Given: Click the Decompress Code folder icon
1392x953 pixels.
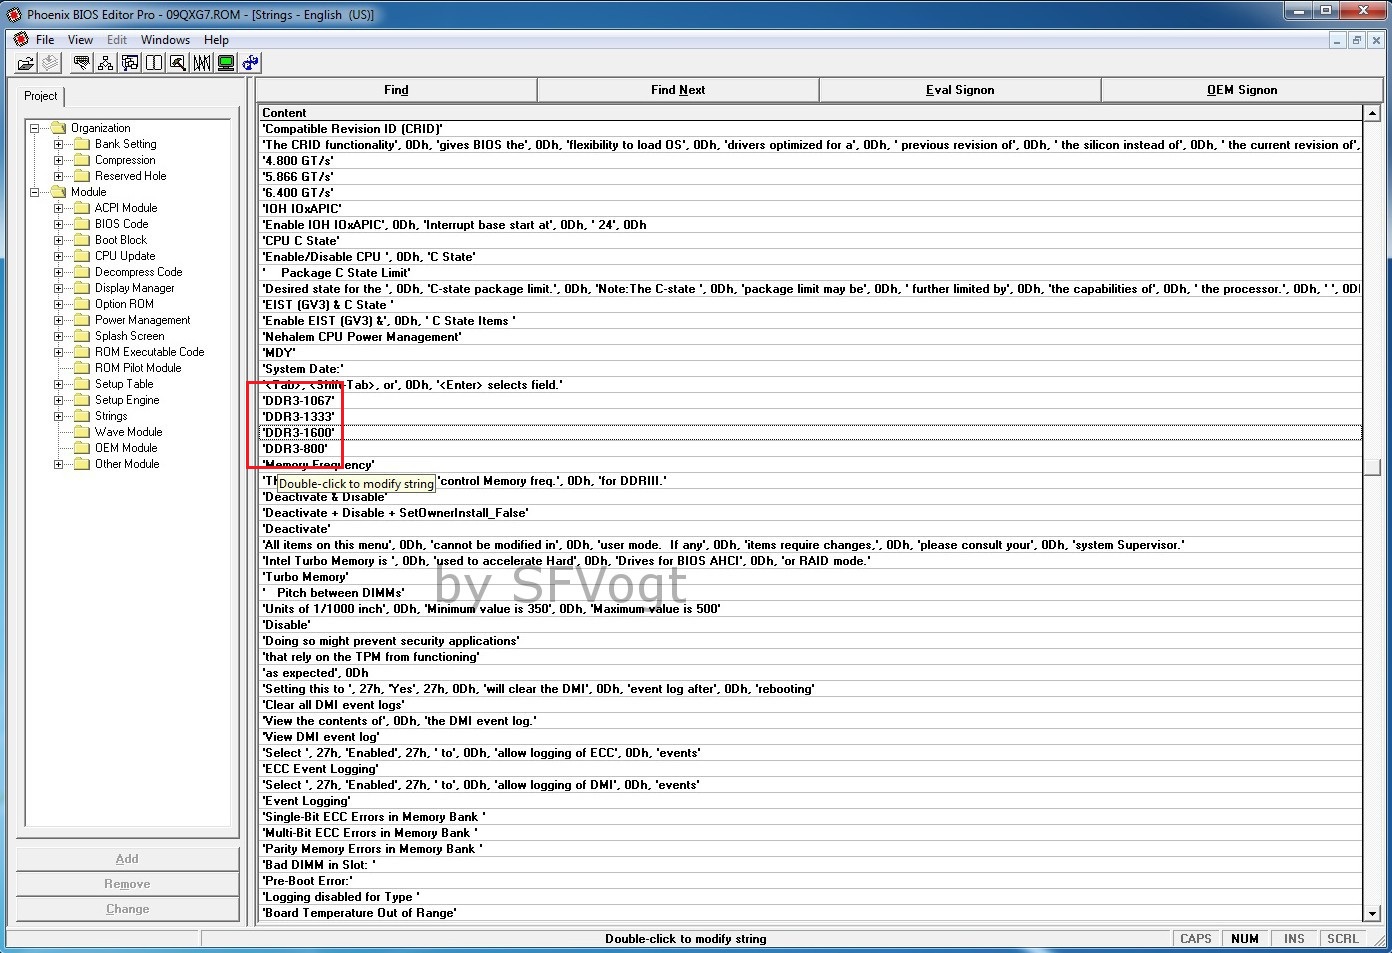Looking at the screenshot, I should tap(82, 272).
